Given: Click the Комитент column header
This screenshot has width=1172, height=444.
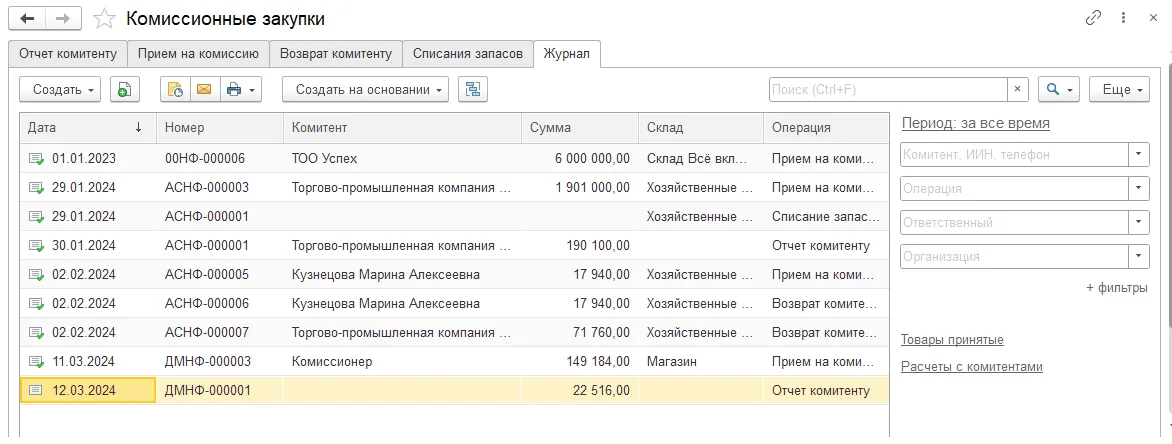Looking at the screenshot, I should 402,128.
